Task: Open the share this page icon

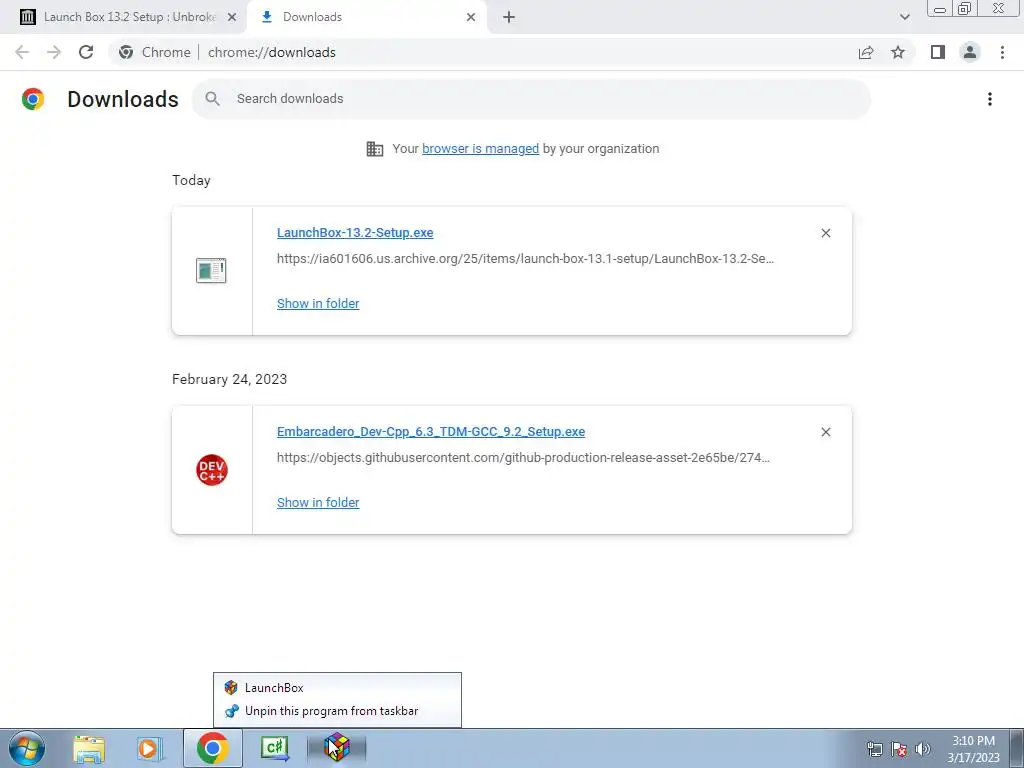Action: [866, 52]
